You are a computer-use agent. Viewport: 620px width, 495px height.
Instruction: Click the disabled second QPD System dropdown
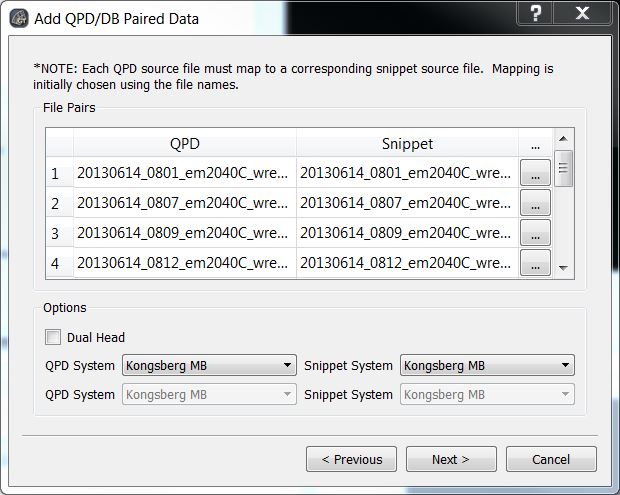click(209, 394)
